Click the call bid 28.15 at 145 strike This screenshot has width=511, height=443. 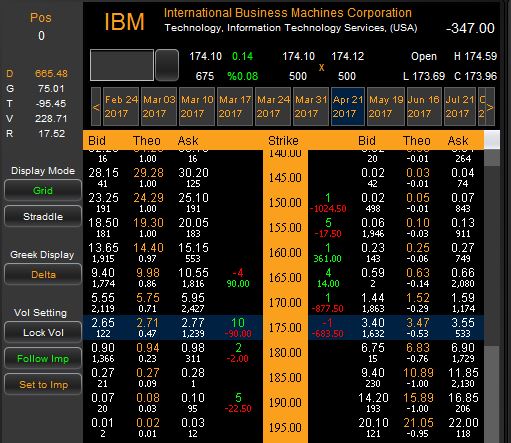(103, 173)
